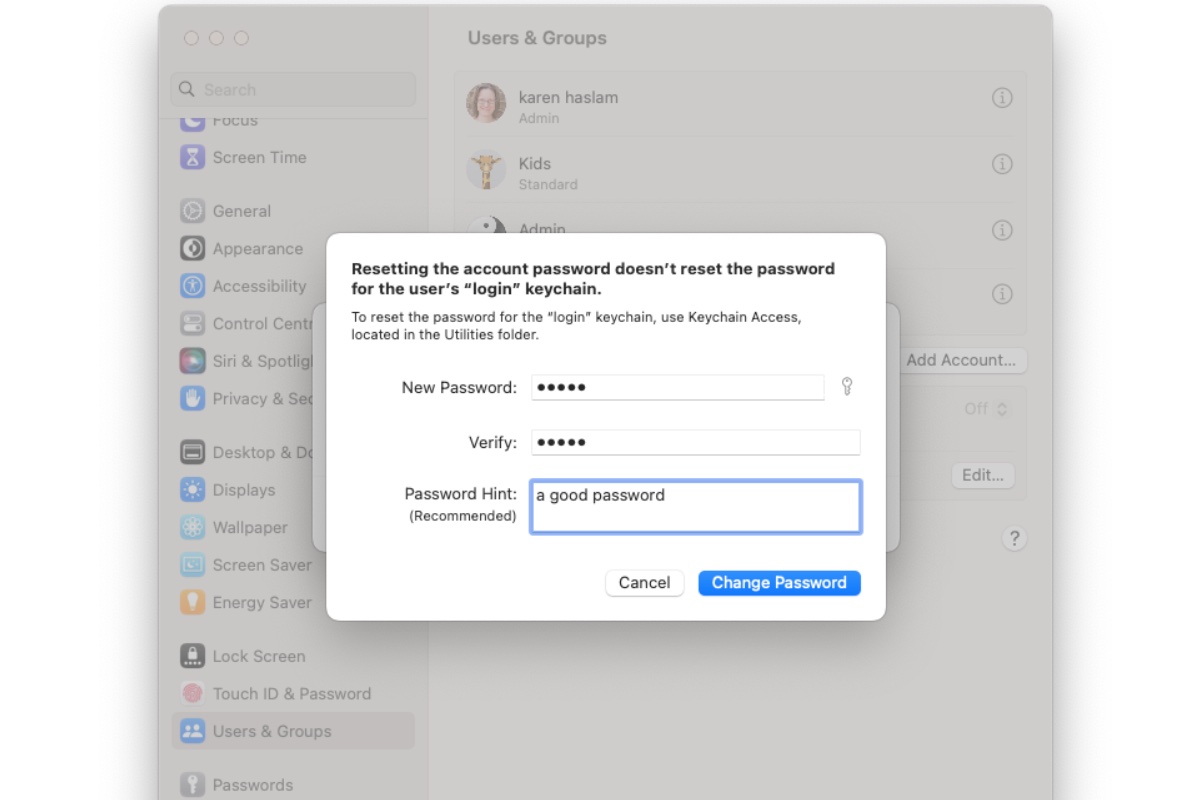Cancel the password change dialog
This screenshot has width=1200, height=800.
coord(644,583)
